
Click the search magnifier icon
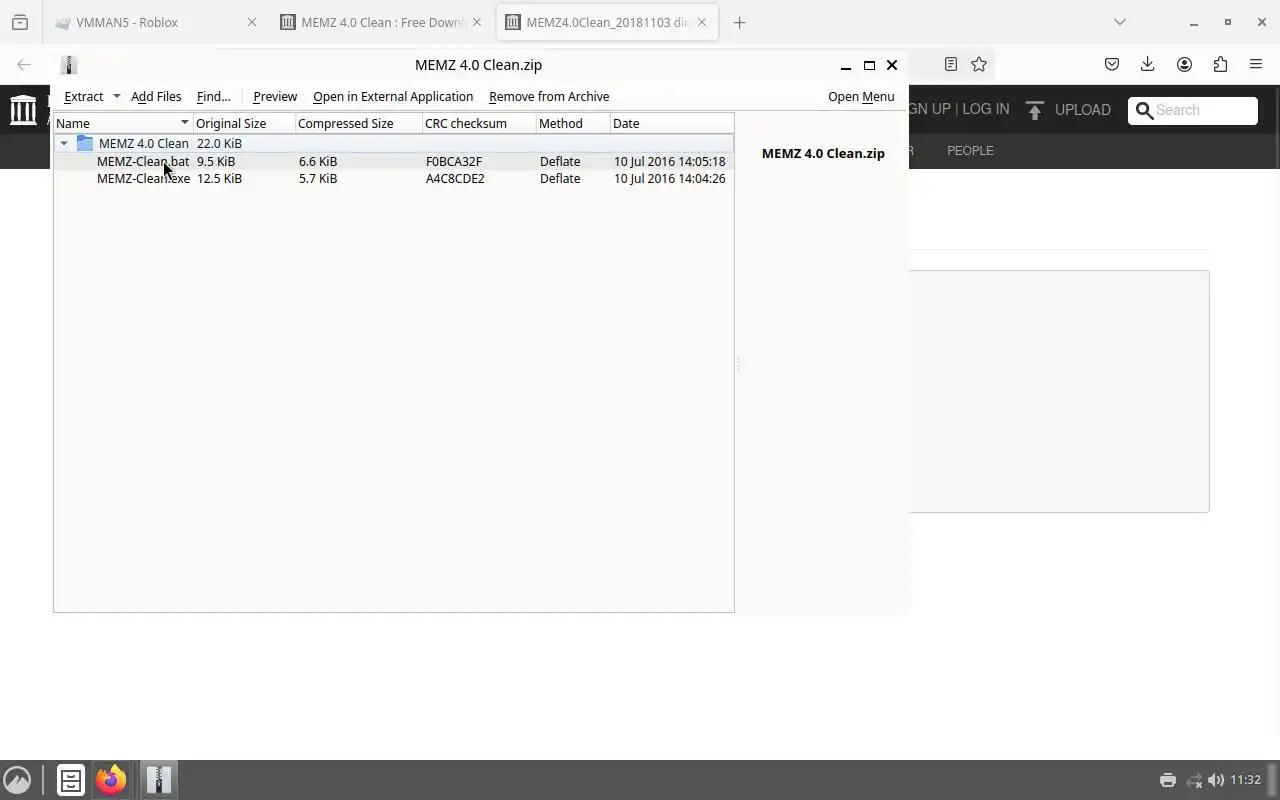click(1145, 110)
